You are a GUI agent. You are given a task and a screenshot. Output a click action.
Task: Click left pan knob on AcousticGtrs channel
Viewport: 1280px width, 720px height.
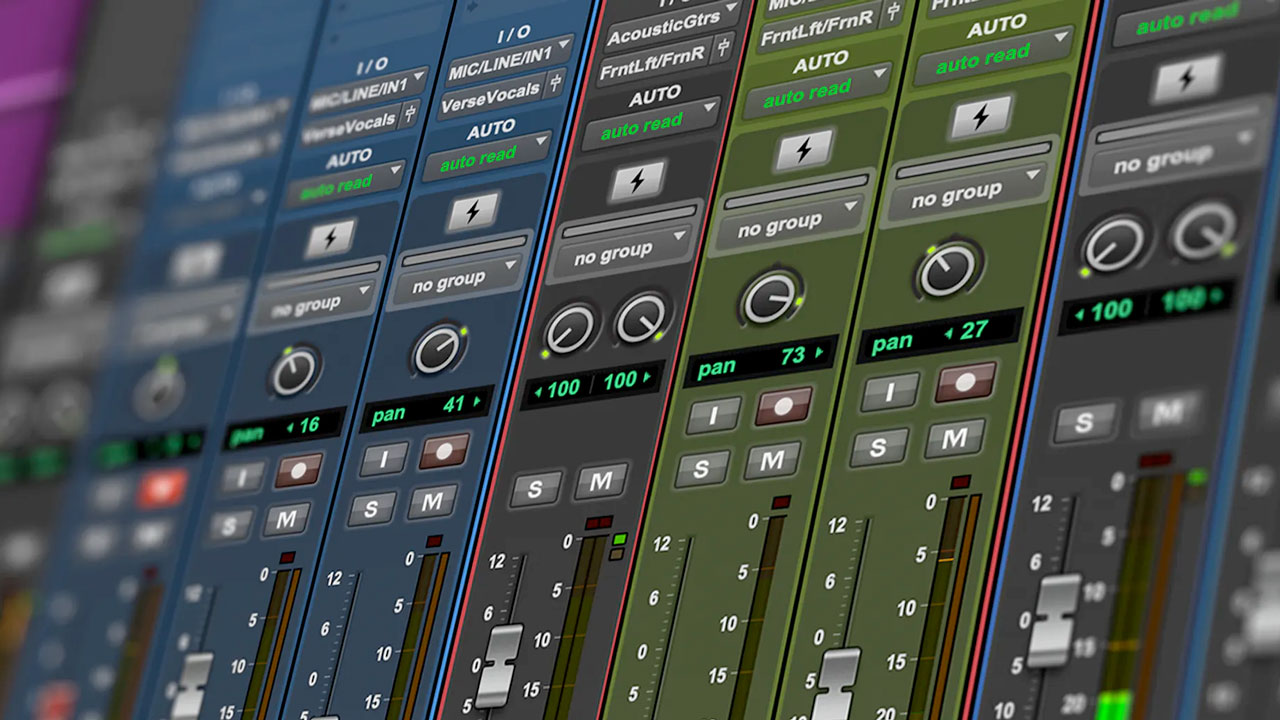point(570,329)
